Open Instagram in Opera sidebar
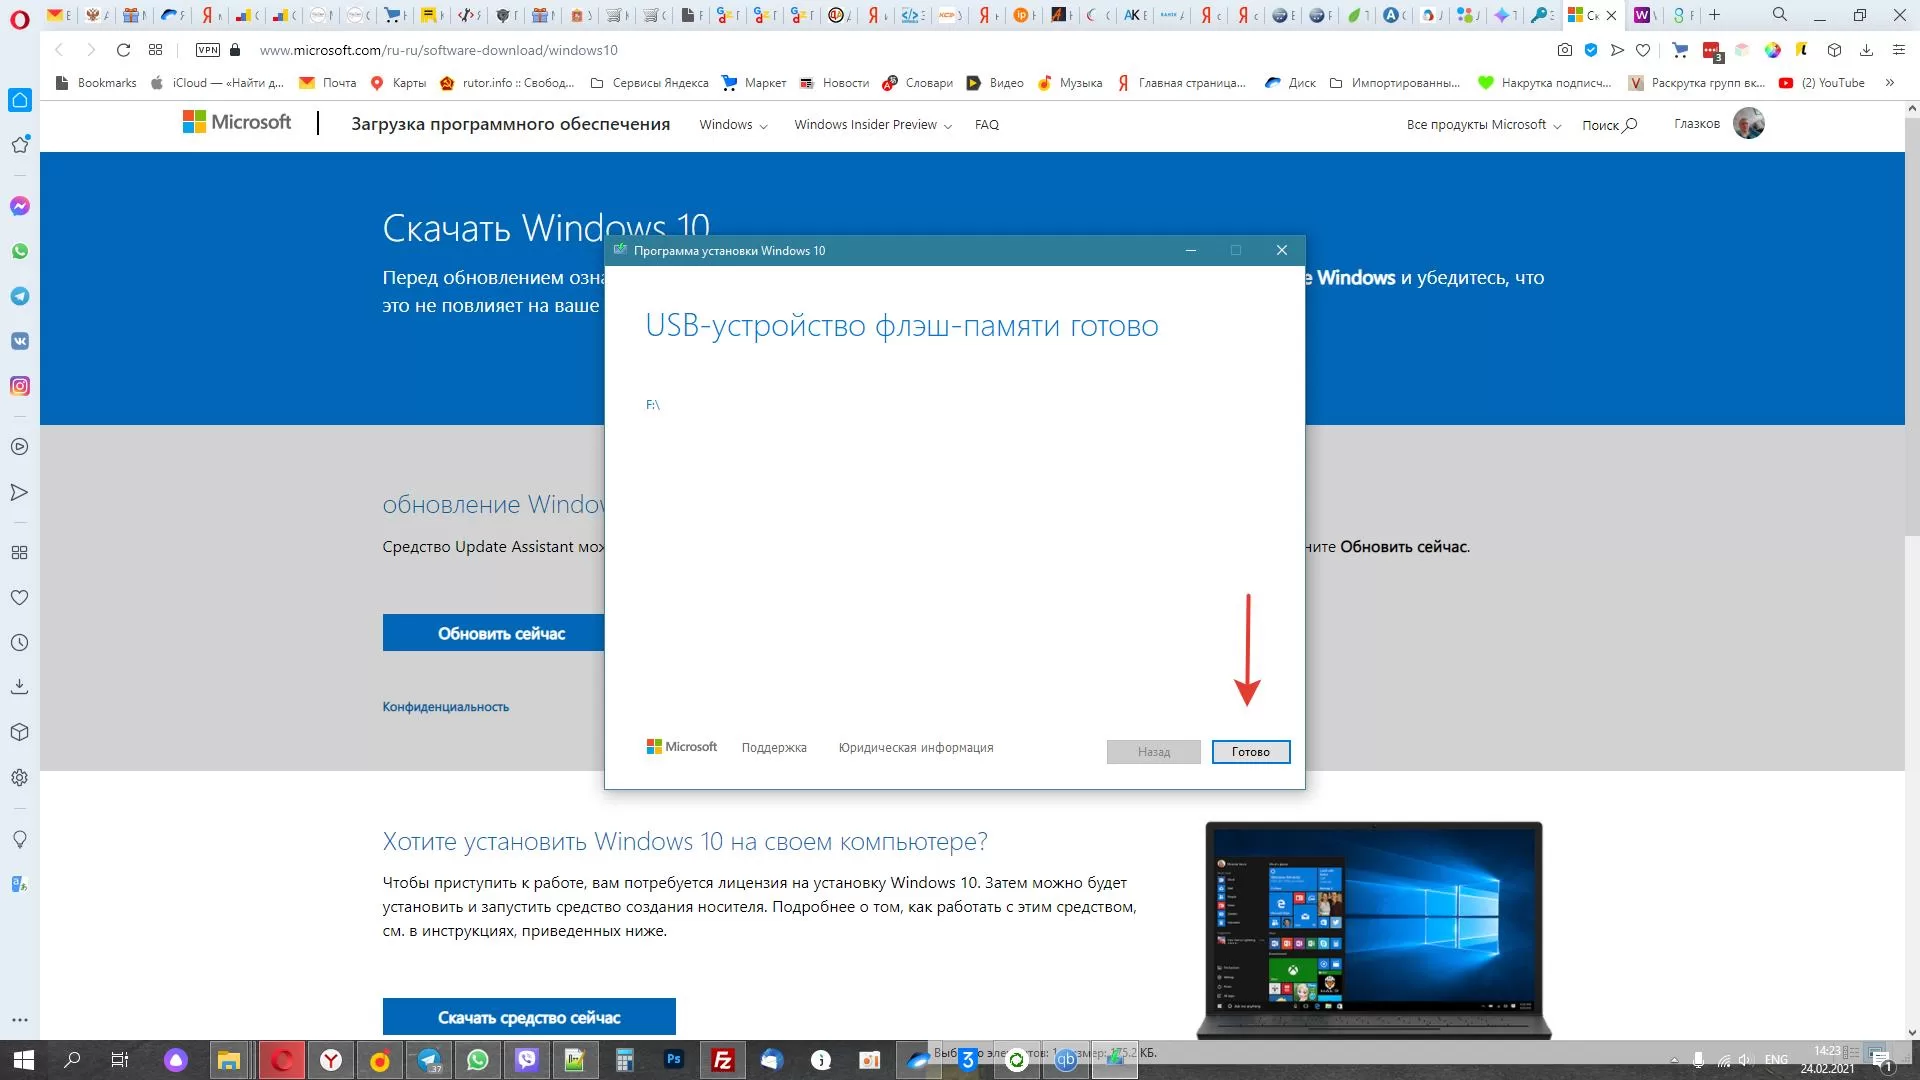 pyautogui.click(x=20, y=386)
